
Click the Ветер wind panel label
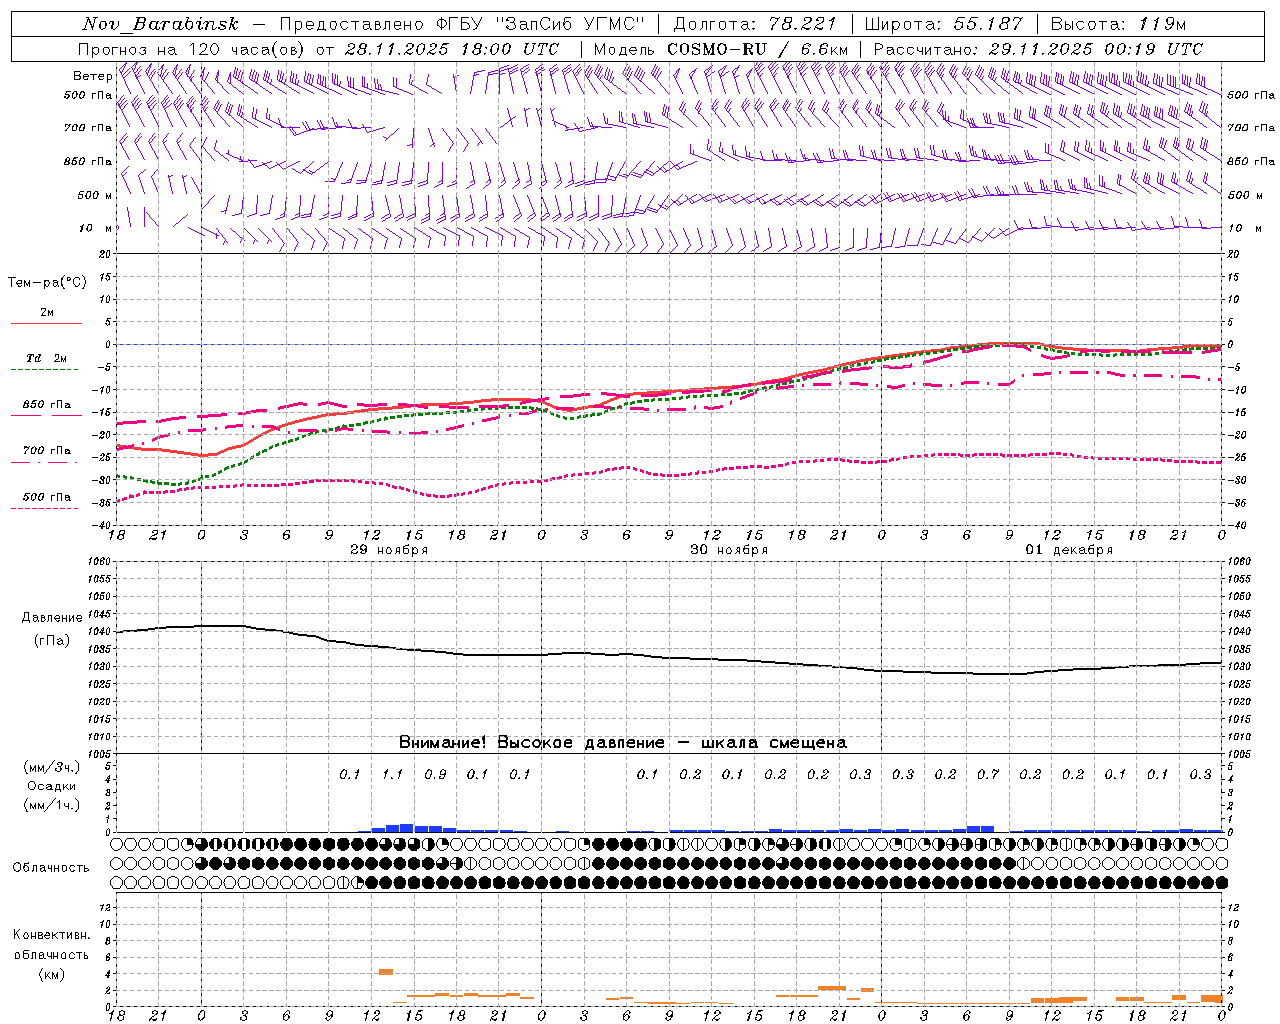tap(93, 76)
